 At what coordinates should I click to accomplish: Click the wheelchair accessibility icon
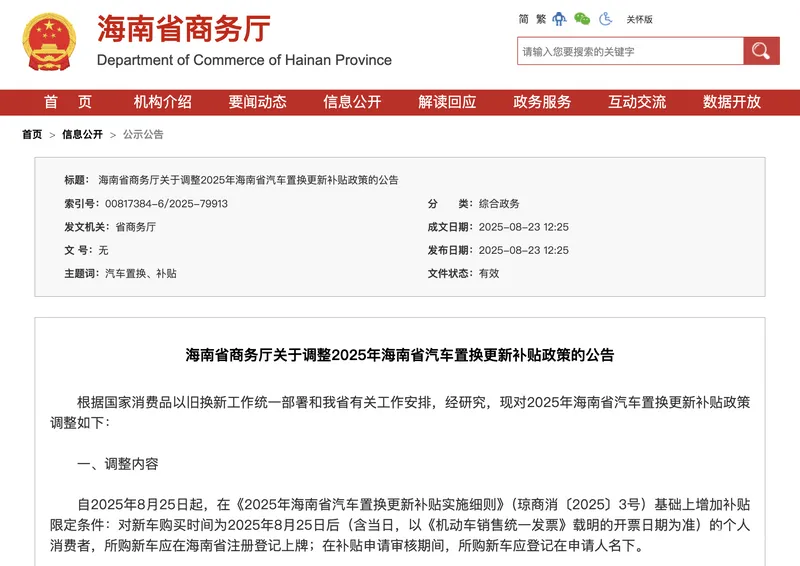606,19
